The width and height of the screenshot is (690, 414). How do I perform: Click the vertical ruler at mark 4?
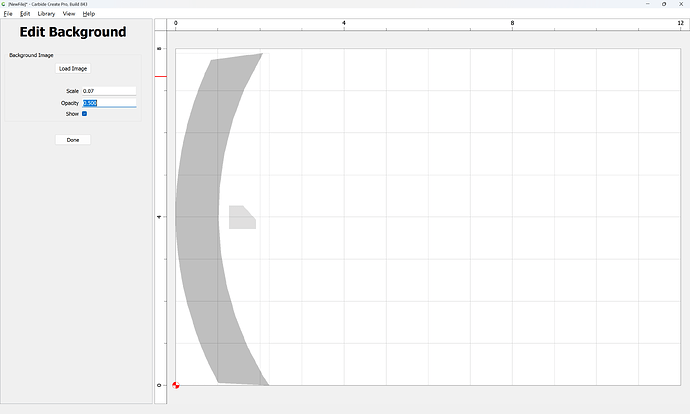161,217
